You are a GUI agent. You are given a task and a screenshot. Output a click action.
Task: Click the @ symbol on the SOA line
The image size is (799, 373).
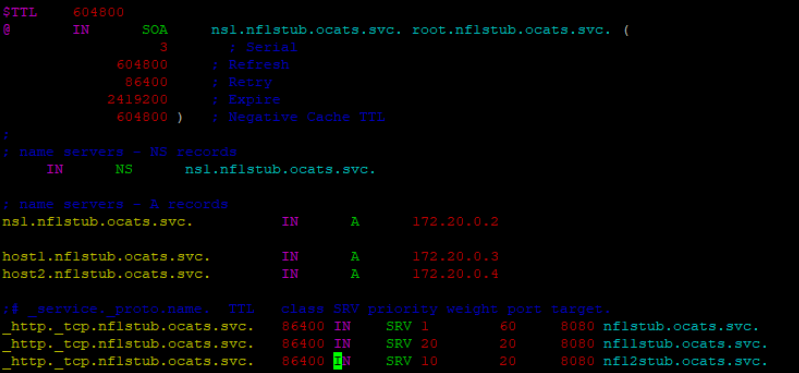pos(7,30)
